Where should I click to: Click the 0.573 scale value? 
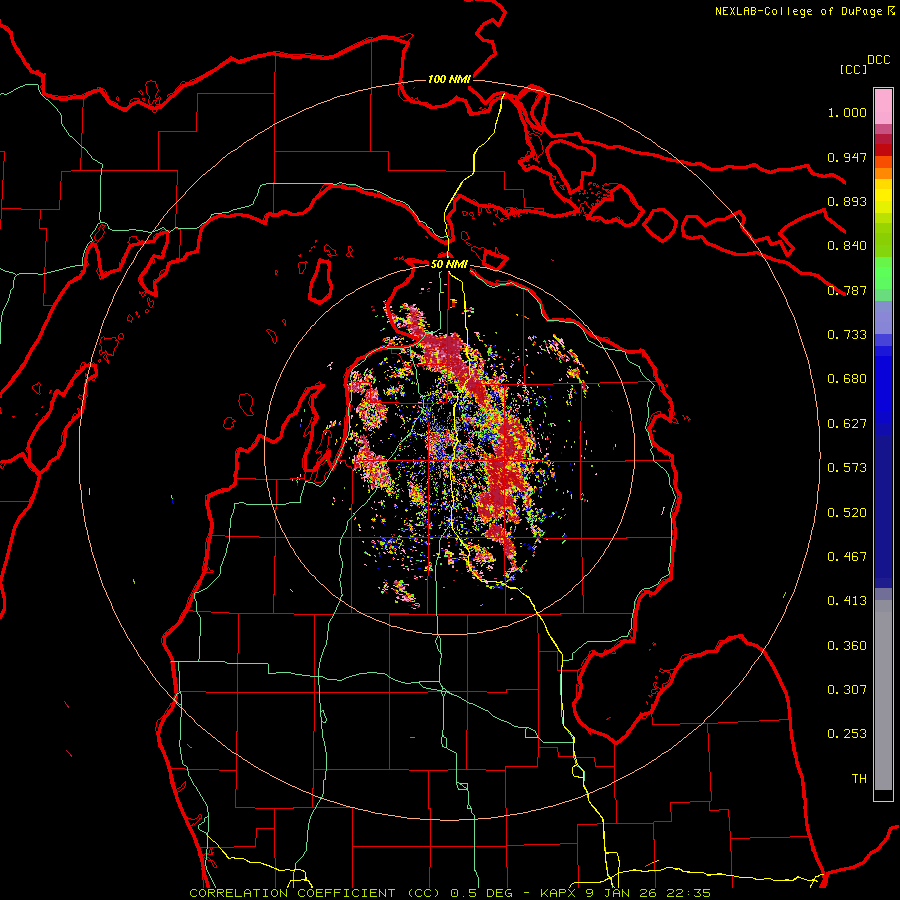coord(847,468)
